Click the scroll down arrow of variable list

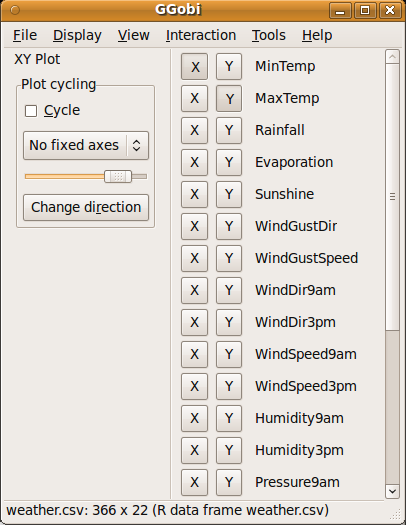(392, 492)
